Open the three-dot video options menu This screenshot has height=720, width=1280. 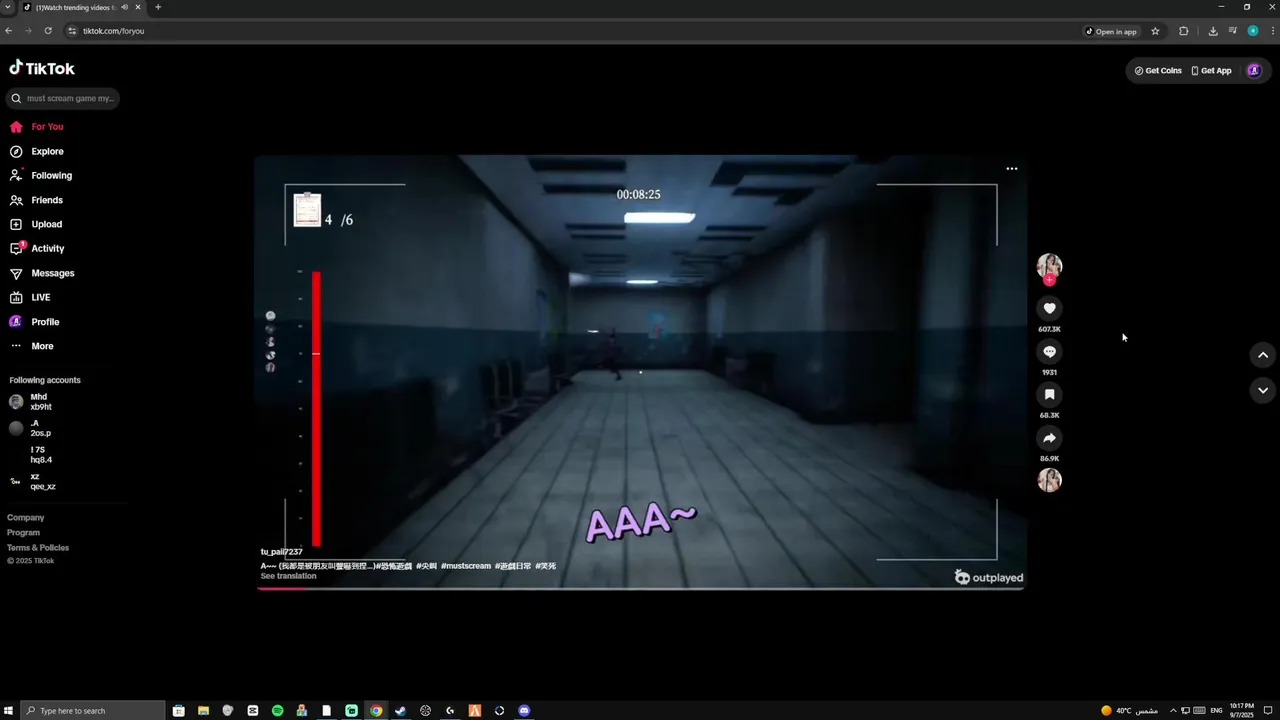[x=1011, y=169]
